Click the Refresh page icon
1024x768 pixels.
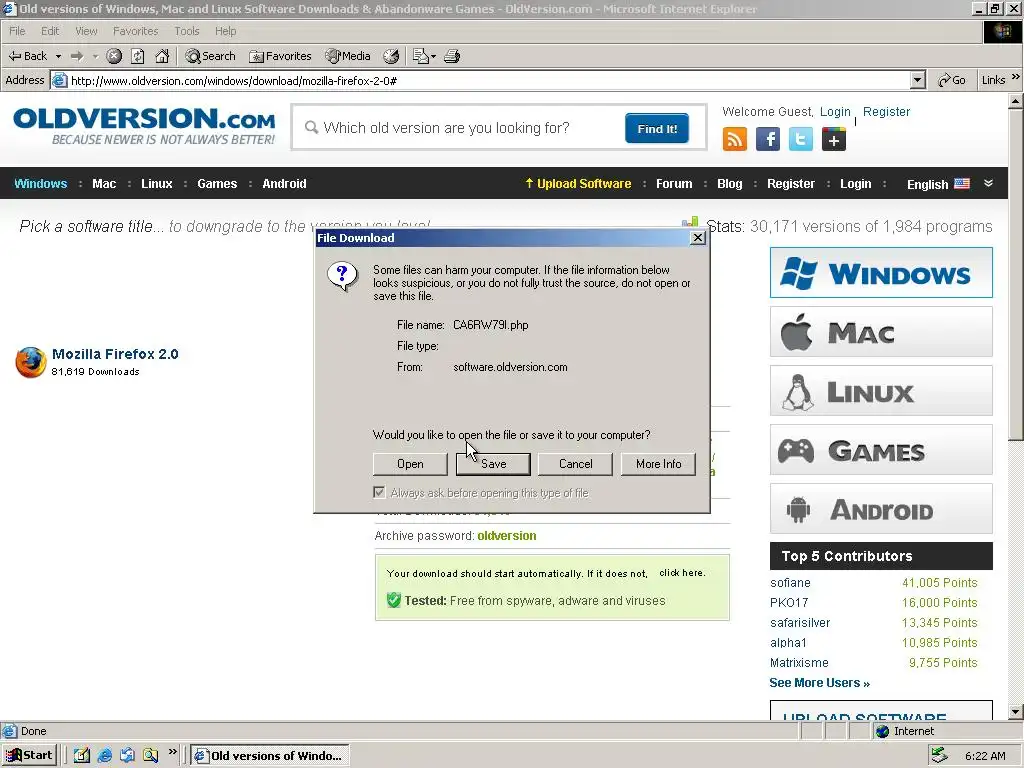pyautogui.click(x=138, y=56)
